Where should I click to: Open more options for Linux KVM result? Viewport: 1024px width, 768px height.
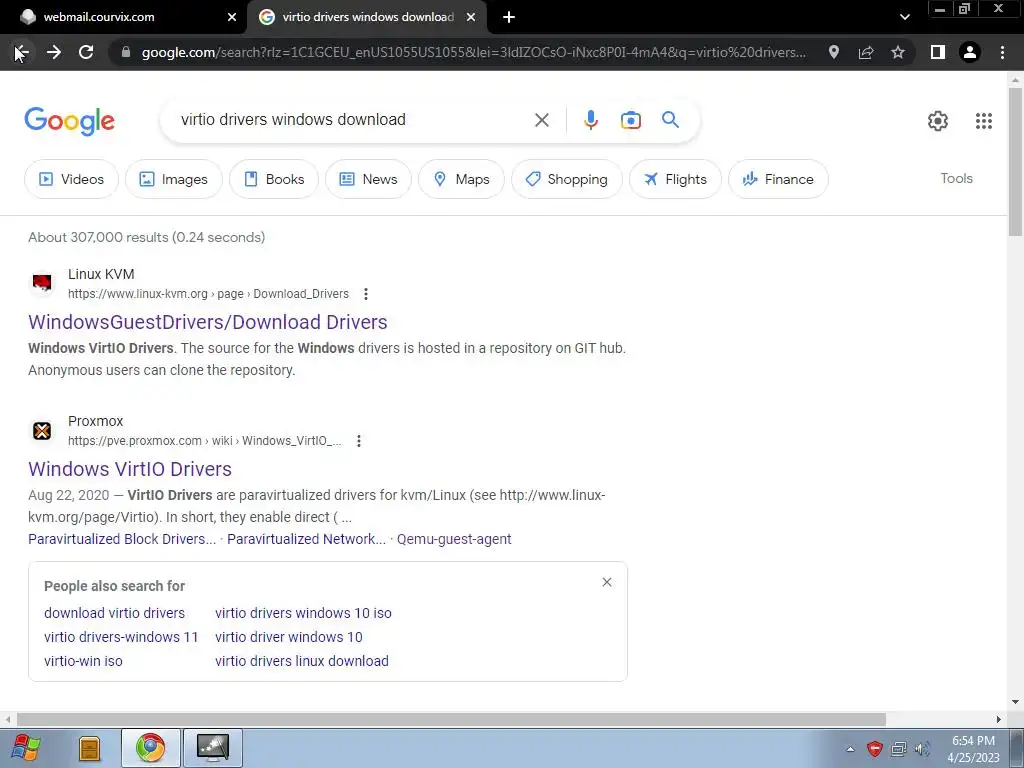pyautogui.click(x=366, y=294)
